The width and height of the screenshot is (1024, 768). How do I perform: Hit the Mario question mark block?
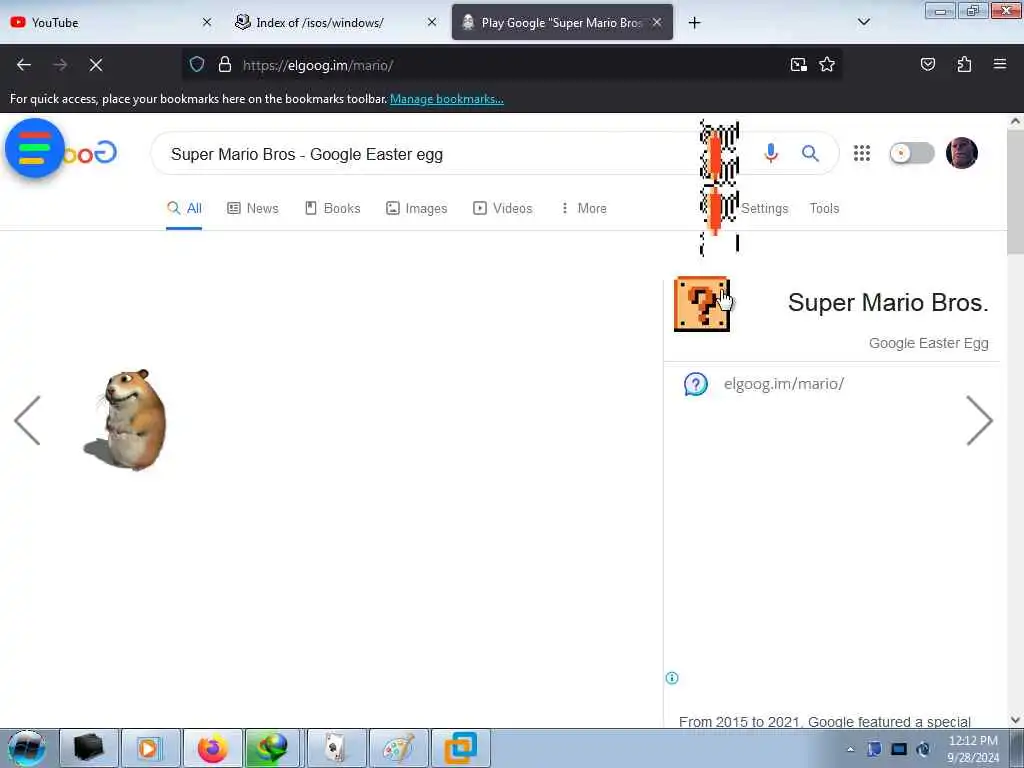(701, 304)
